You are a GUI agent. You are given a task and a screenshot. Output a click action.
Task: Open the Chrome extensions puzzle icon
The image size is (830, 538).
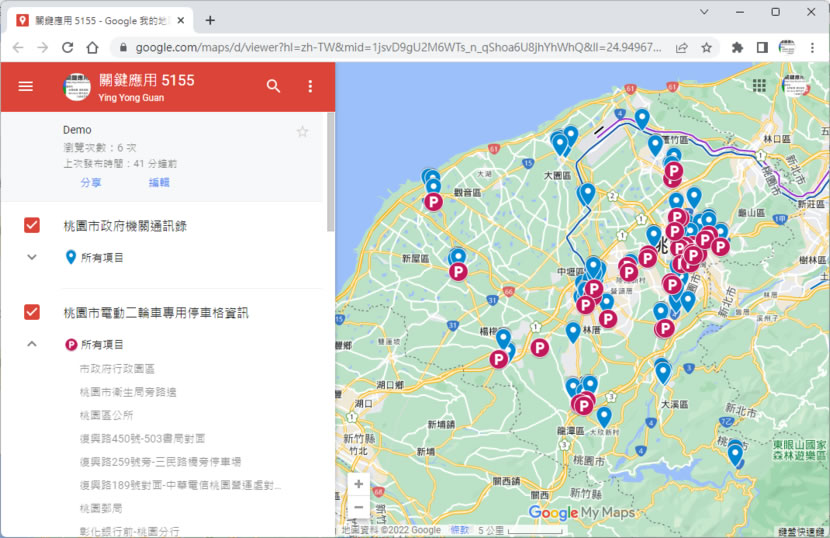(x=737, y=47)
